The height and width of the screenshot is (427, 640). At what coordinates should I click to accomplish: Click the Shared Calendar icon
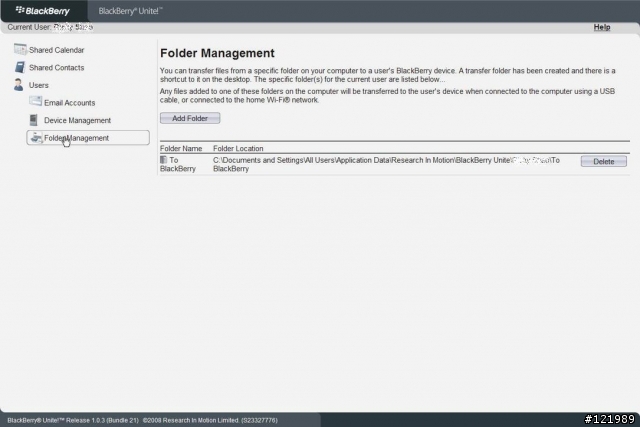(20, 49)
